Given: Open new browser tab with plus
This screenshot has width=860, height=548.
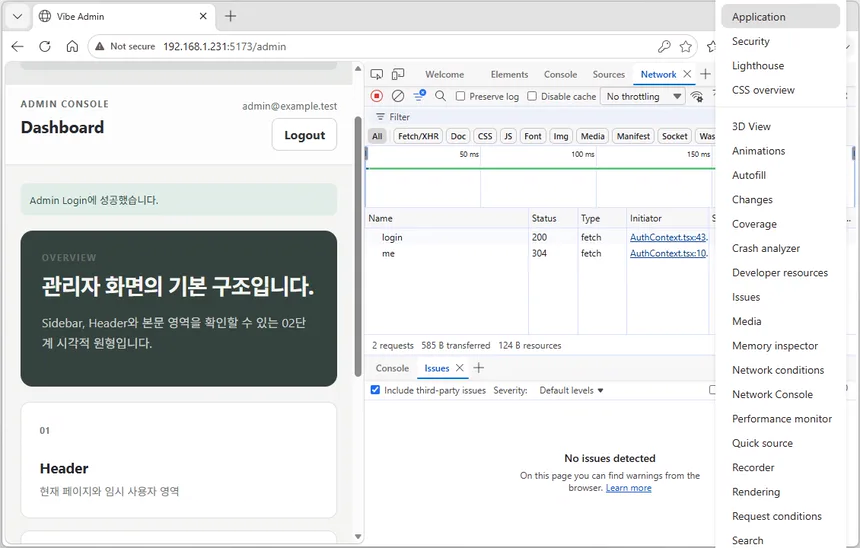Looking at the screenshot, I should pyautogui.click(x=230, y=16).
